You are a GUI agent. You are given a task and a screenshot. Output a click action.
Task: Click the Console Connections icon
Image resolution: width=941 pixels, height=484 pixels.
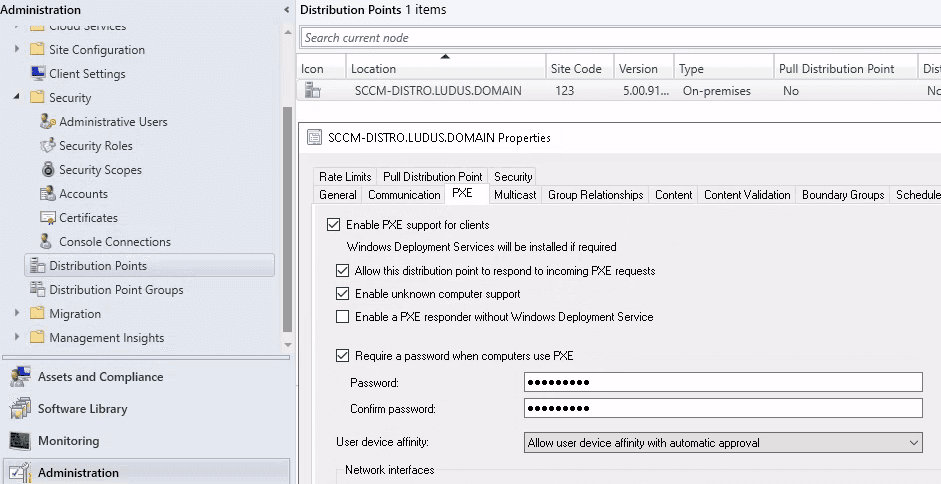pos(46,241)
